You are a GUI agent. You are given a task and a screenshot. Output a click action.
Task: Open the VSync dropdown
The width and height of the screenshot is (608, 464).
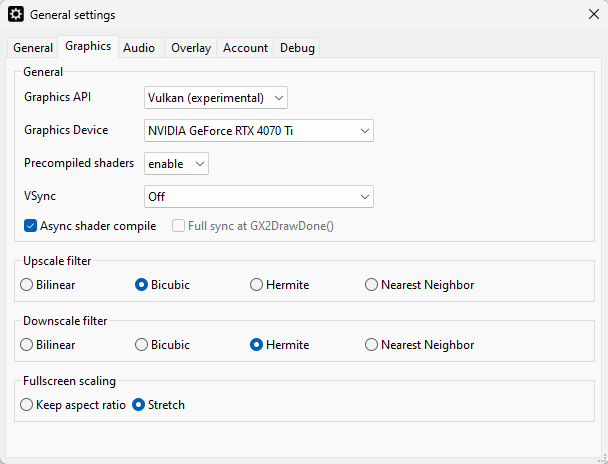point(259,196)
